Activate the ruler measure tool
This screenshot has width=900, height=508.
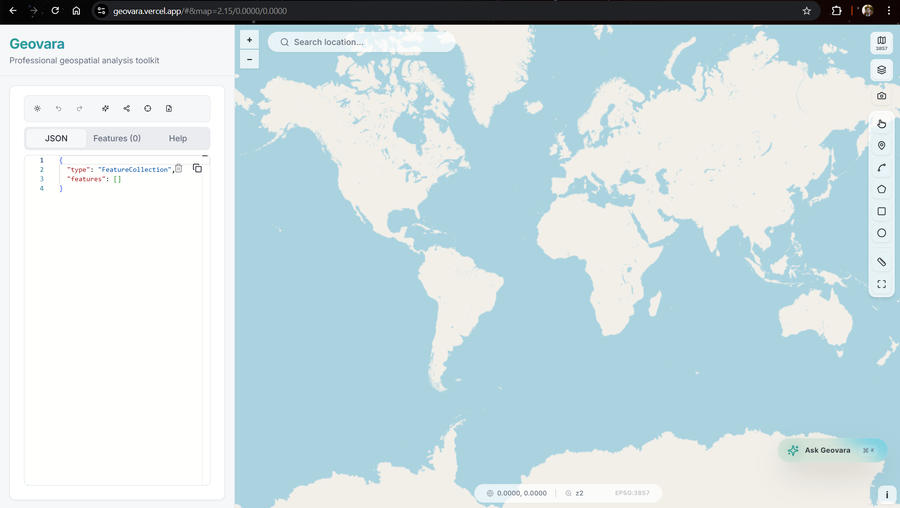882,262
